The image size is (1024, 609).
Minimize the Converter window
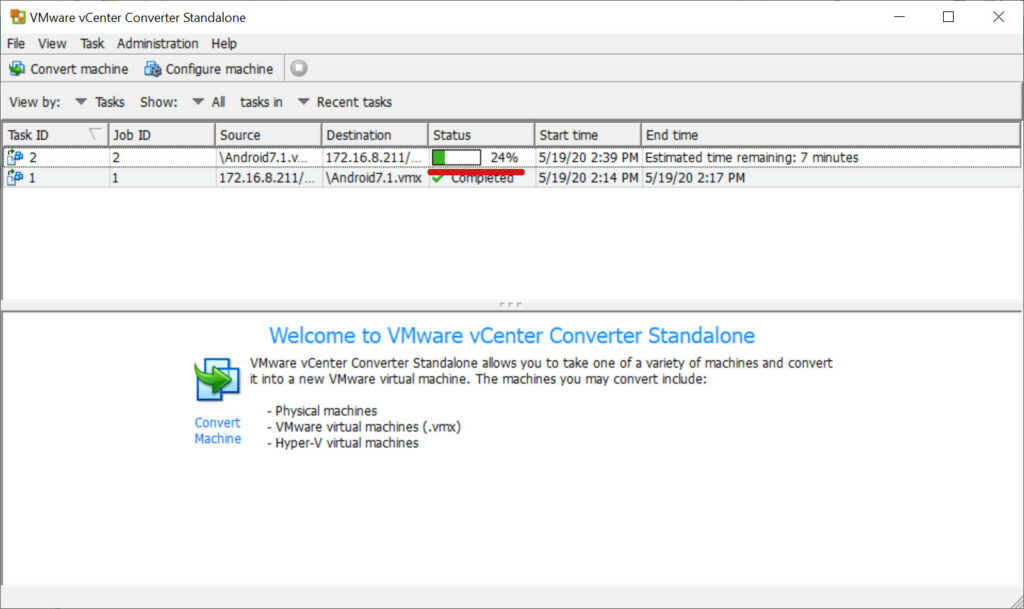tap(899, 17)
